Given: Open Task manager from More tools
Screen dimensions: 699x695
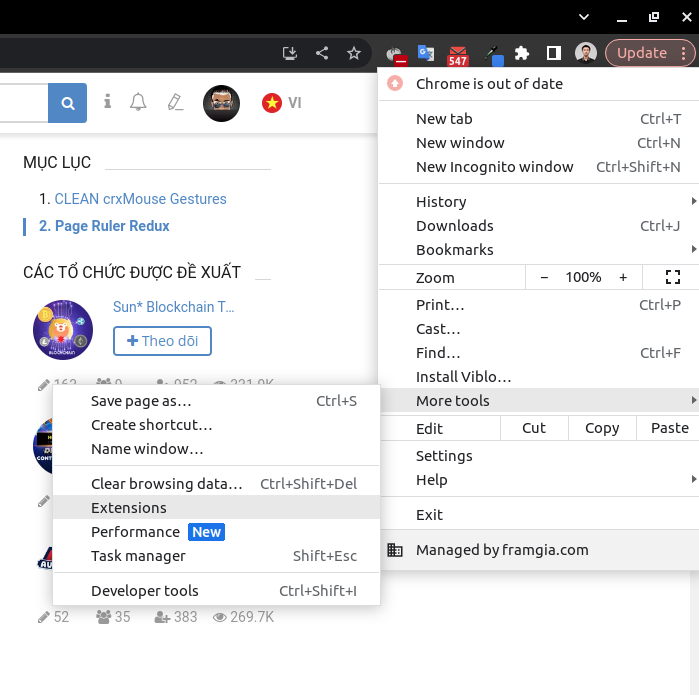Looking at the screenshot, I should pos(216,556).
